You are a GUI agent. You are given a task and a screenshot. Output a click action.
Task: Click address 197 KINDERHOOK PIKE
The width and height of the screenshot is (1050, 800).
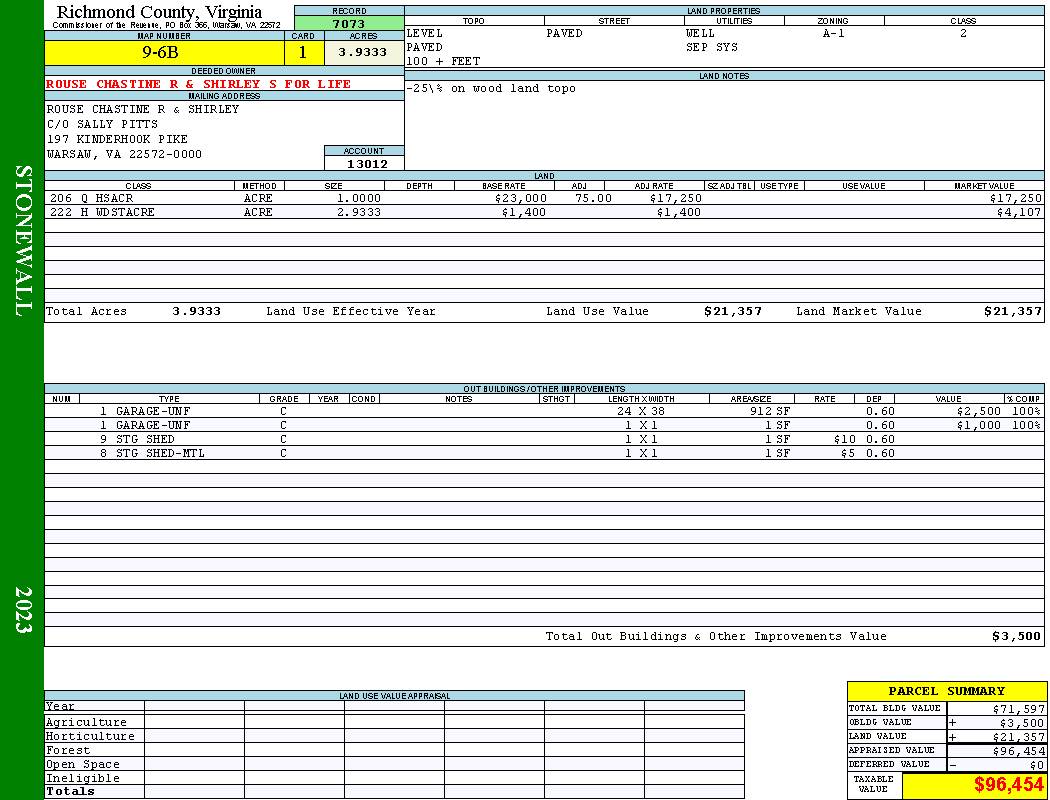coord(117,139)
